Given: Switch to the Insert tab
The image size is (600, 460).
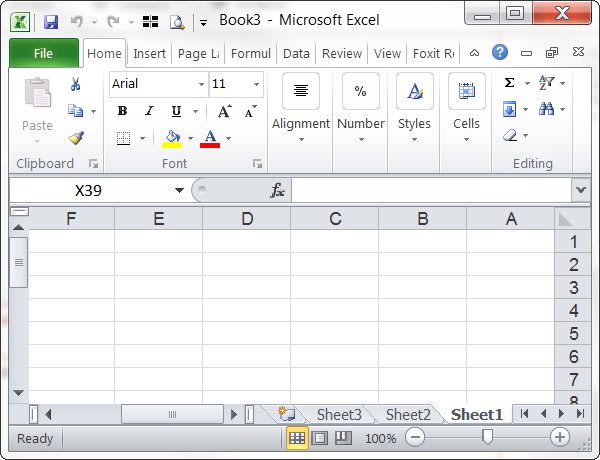Looking at the screenshot, I should pos(149,54).
